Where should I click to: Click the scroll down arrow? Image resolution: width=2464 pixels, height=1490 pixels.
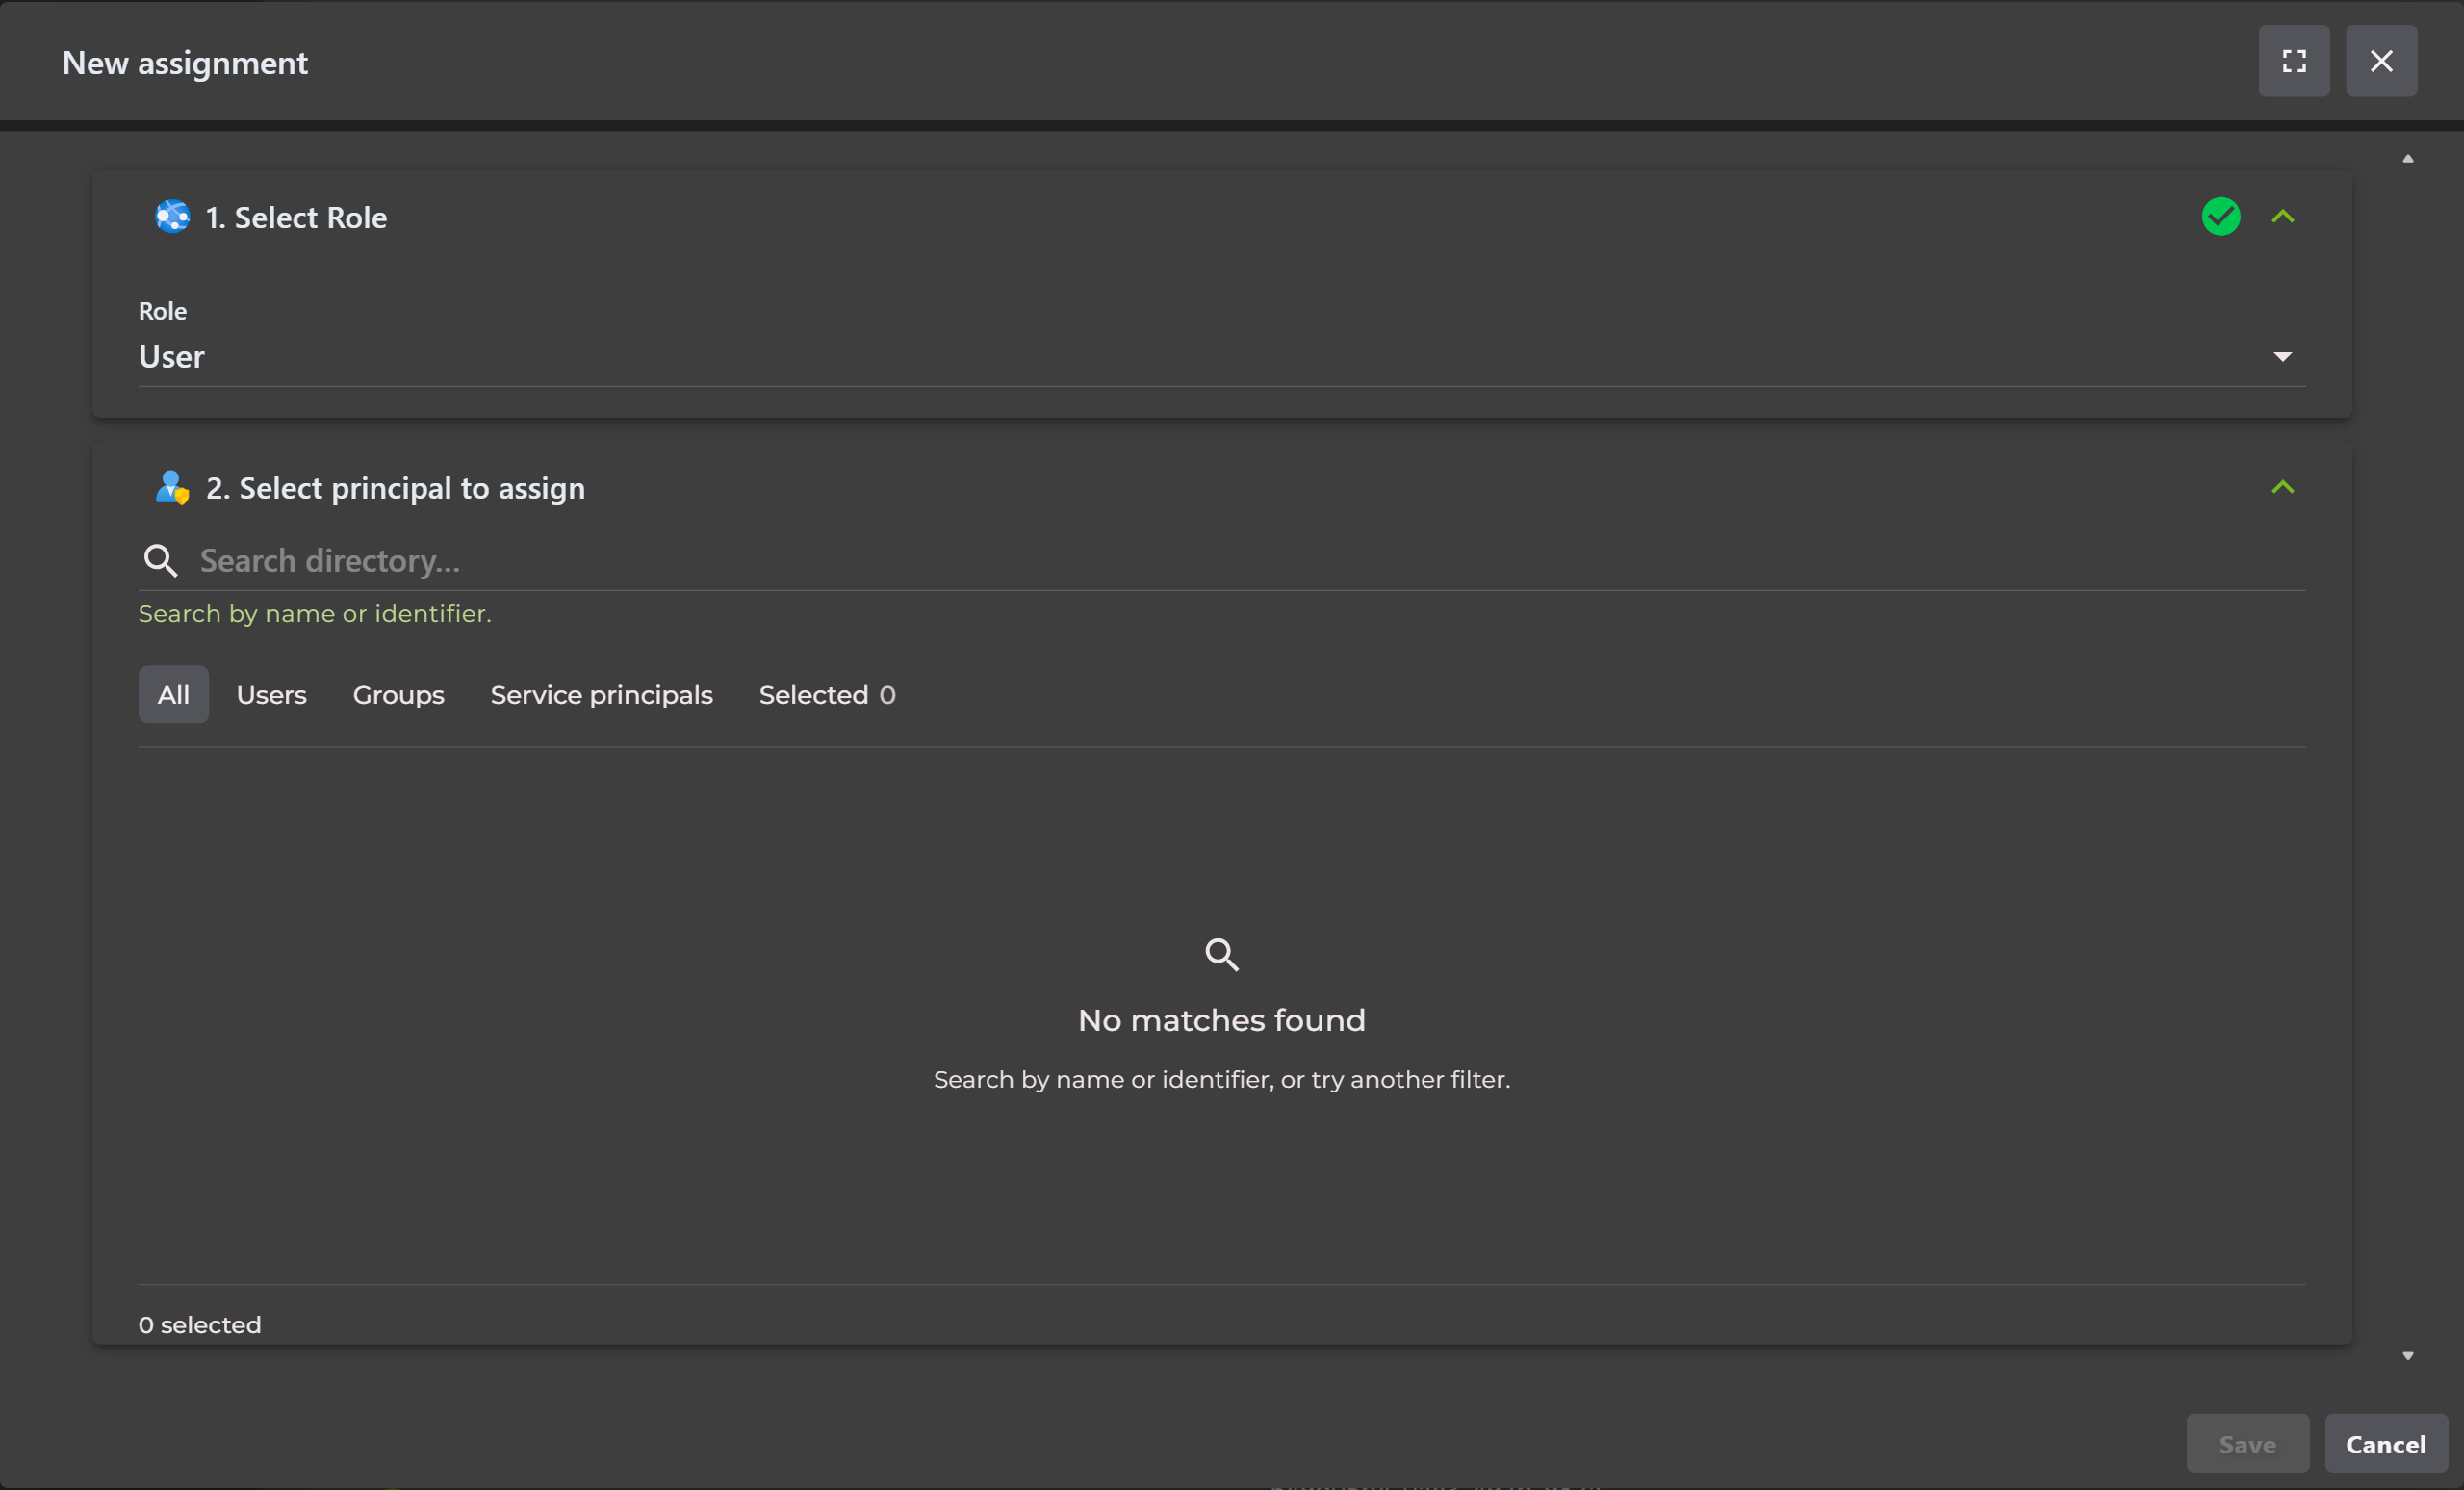pyautogui.click(x=2407, y=1355)
